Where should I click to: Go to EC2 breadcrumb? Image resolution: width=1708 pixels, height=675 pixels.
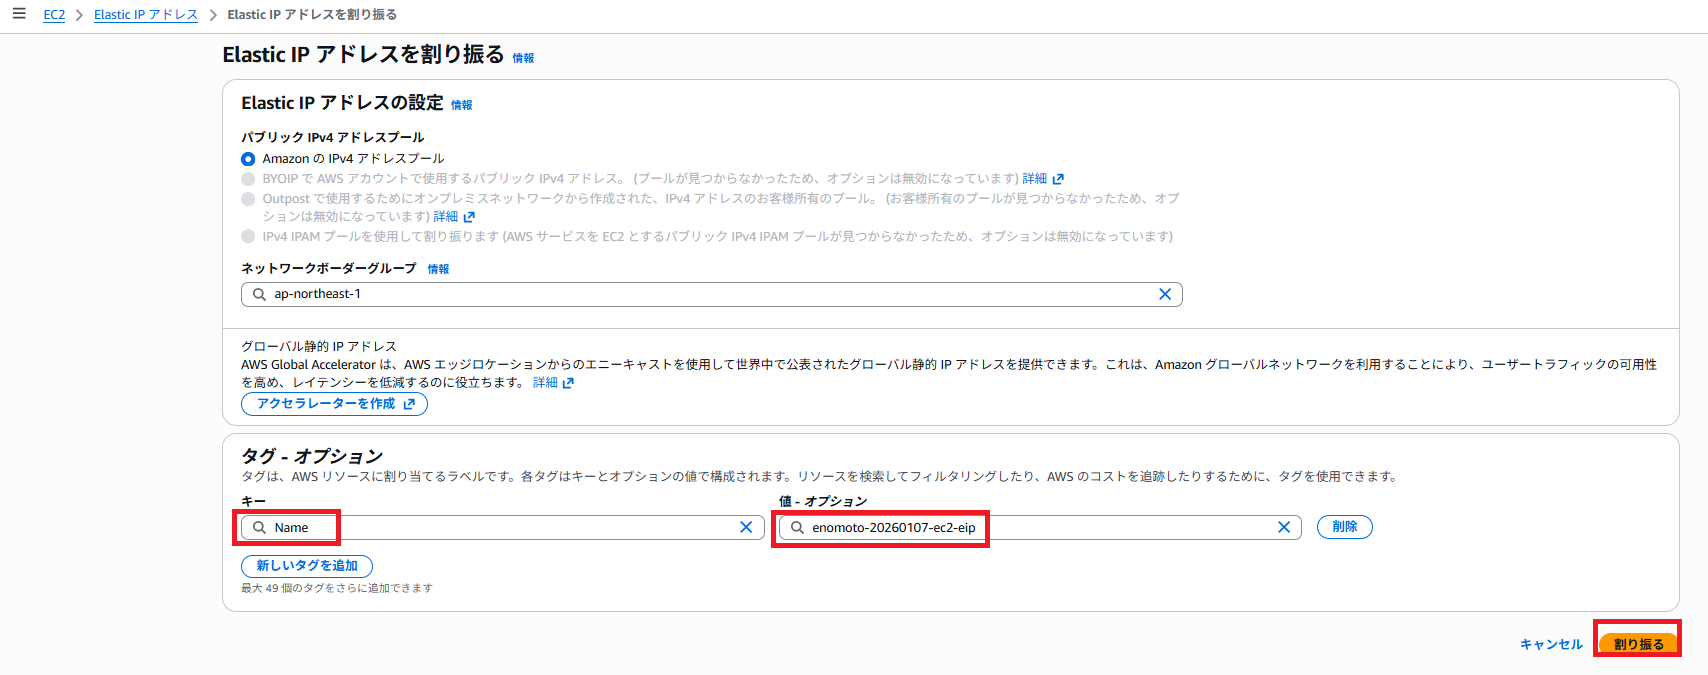tap(54, 15)
